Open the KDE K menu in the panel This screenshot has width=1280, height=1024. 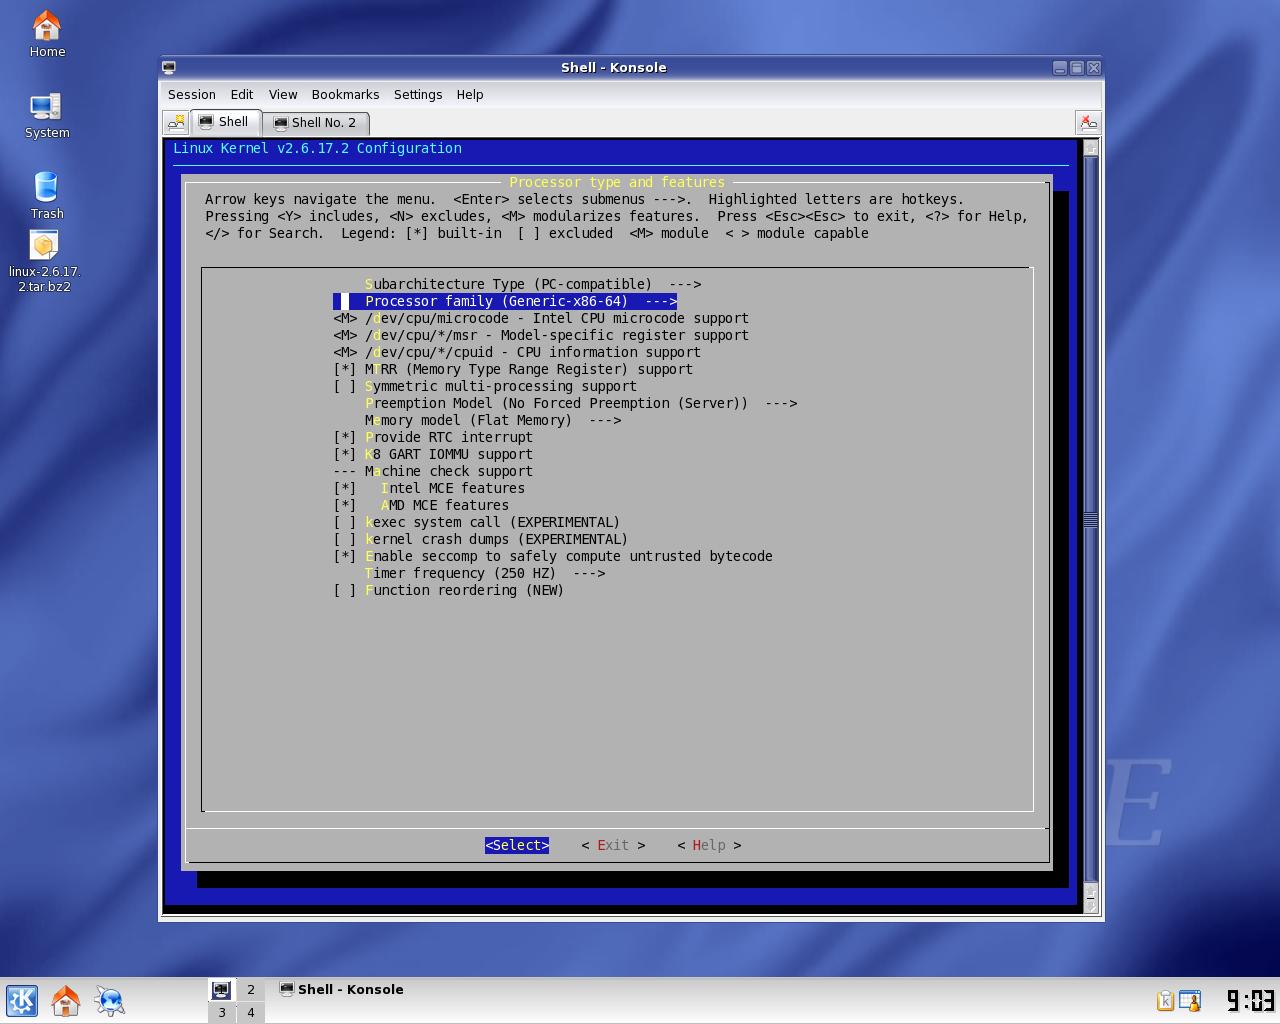click(22, 1000)
